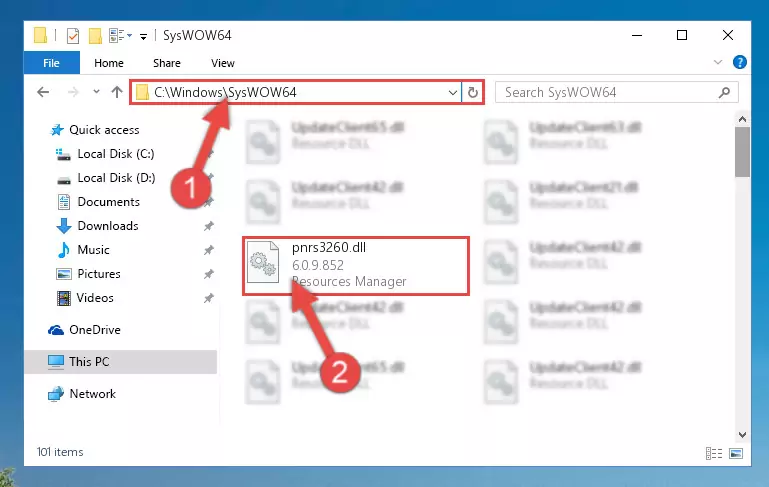Click the pin icon next to Downloads
The height and width of the screenshot is (487, 769).
click(208, 226)
